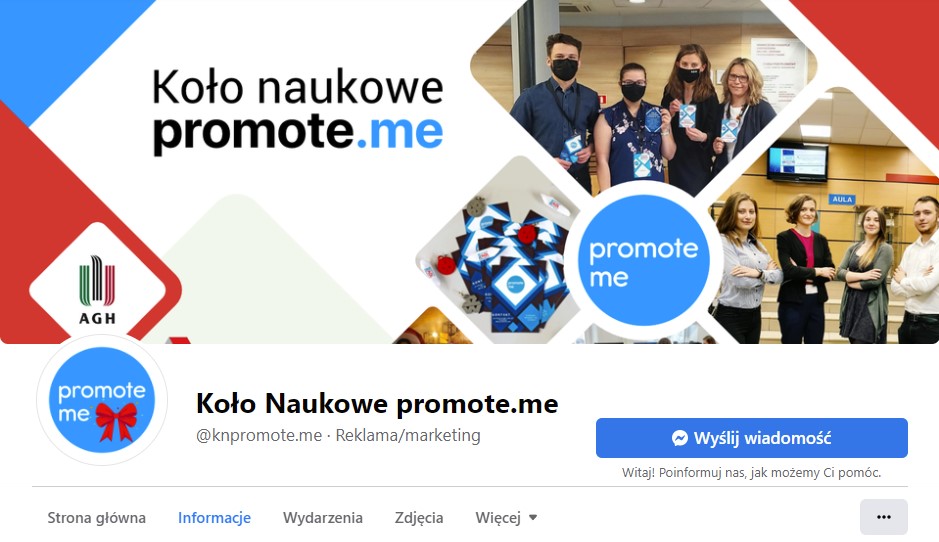Click the Koło naukowe promote.me cover headline
This screenshot has height=542, width=939.
(298, 111)
